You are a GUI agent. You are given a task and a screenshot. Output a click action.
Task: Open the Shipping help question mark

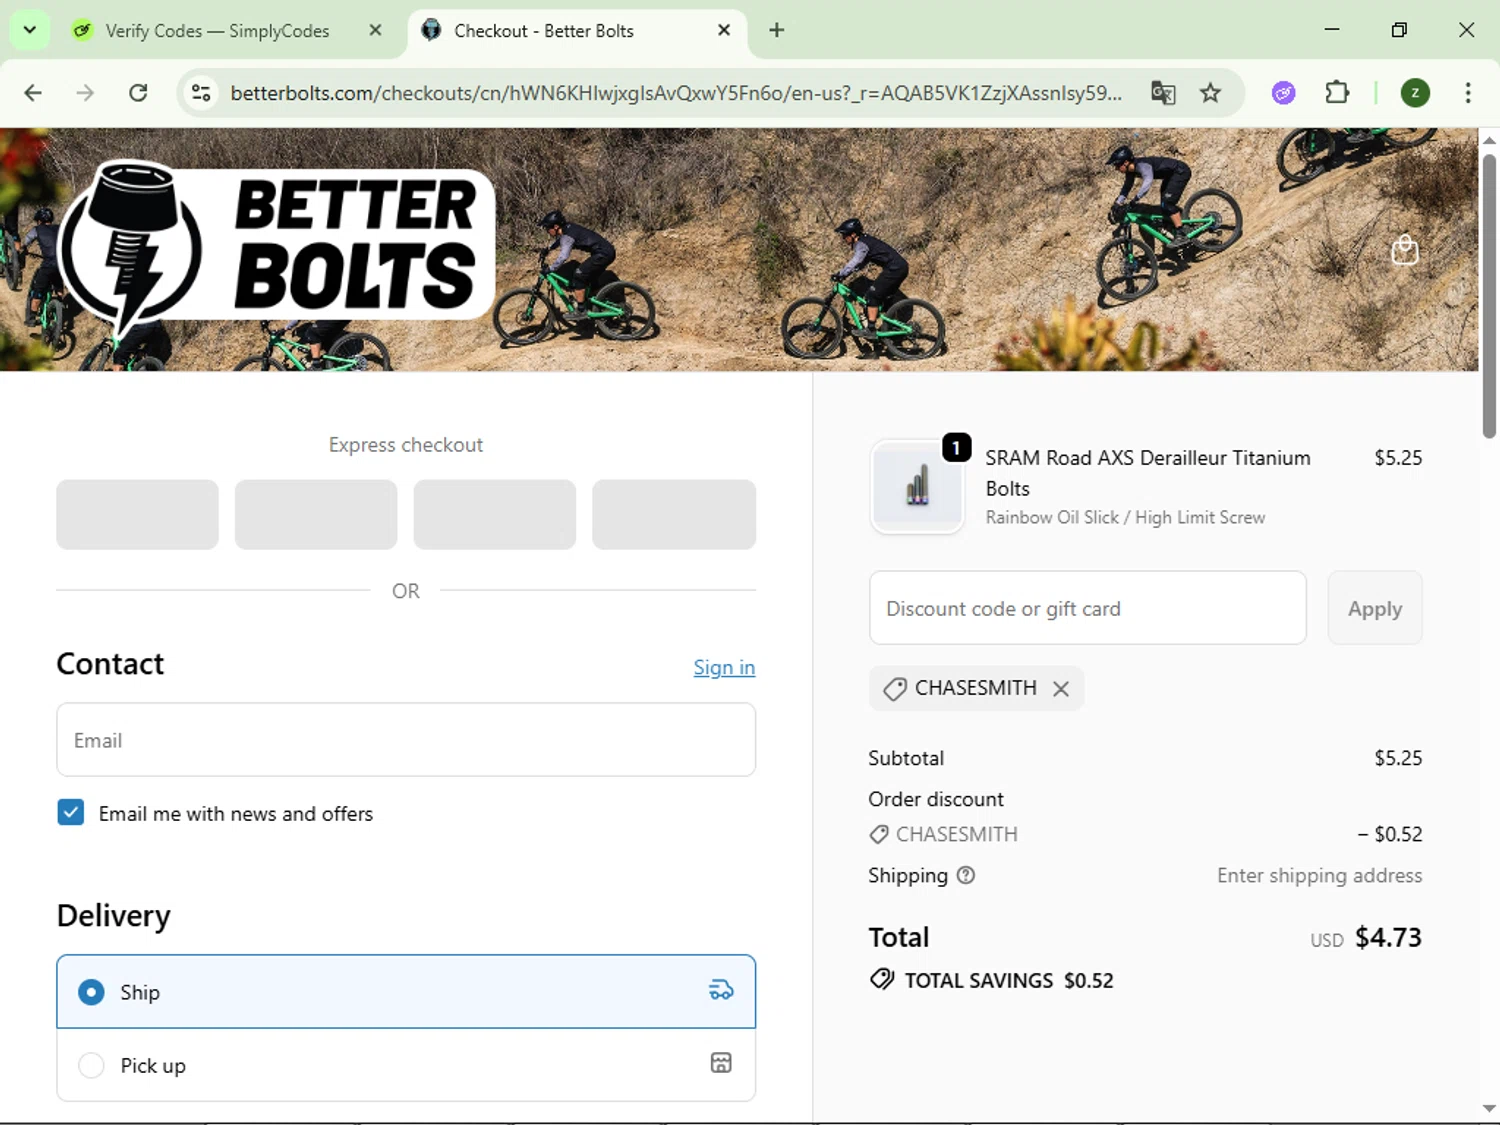tap(965, 875)
